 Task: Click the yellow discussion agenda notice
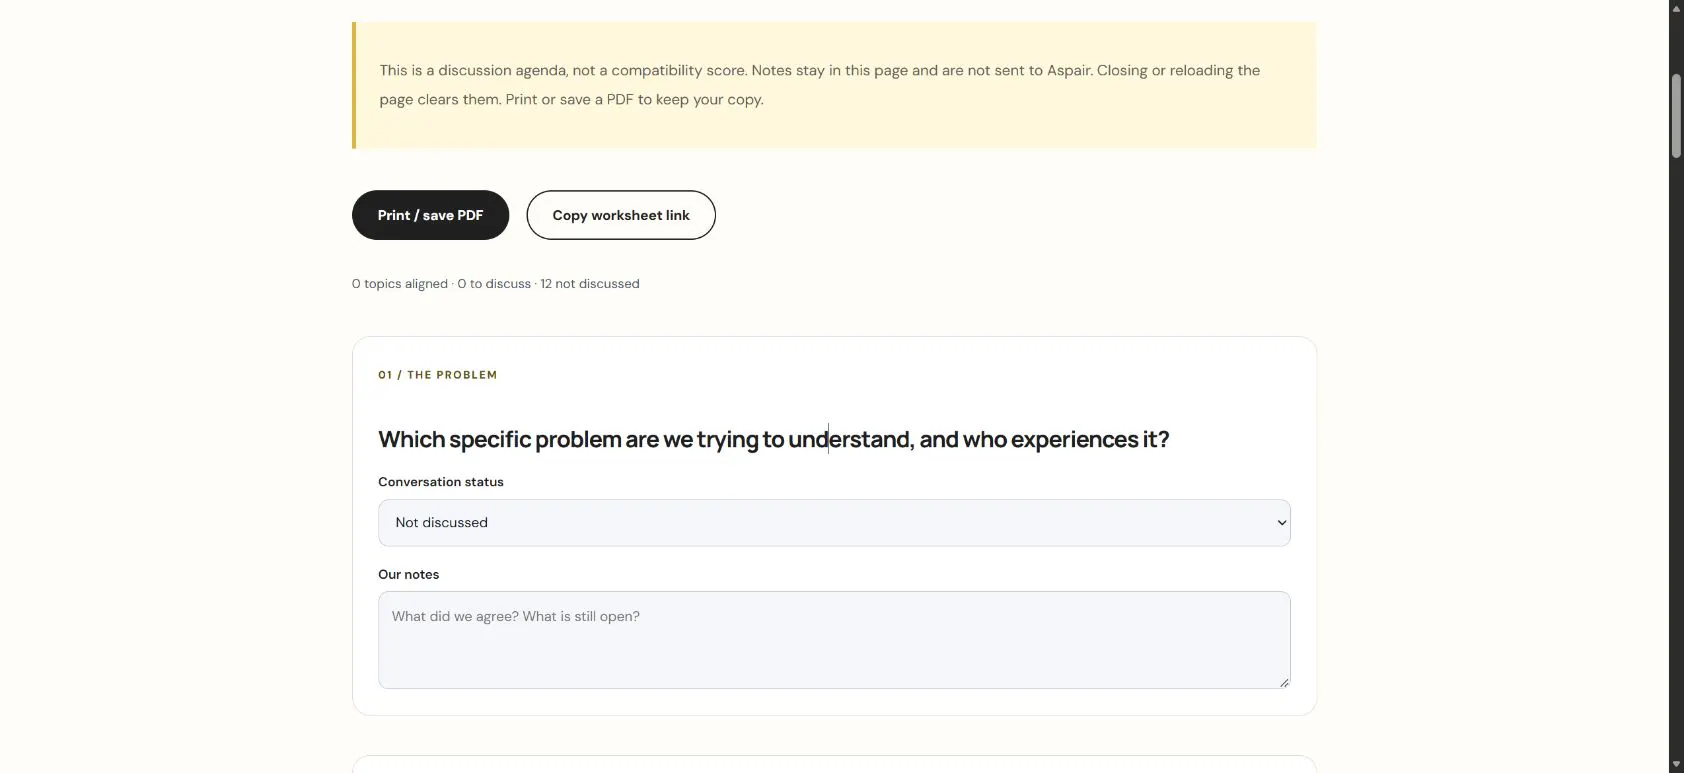(x=834, y=85)
